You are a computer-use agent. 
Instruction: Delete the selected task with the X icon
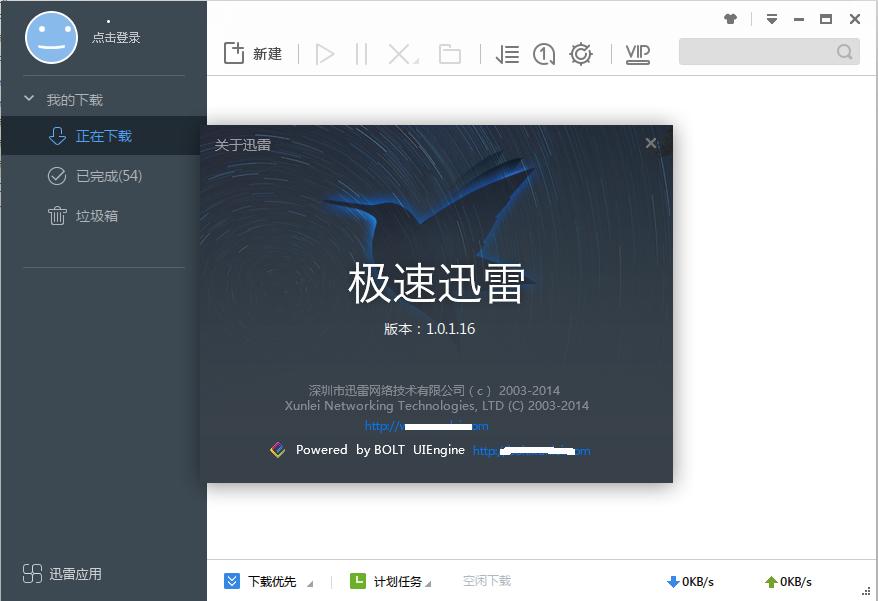pos(398,54)
